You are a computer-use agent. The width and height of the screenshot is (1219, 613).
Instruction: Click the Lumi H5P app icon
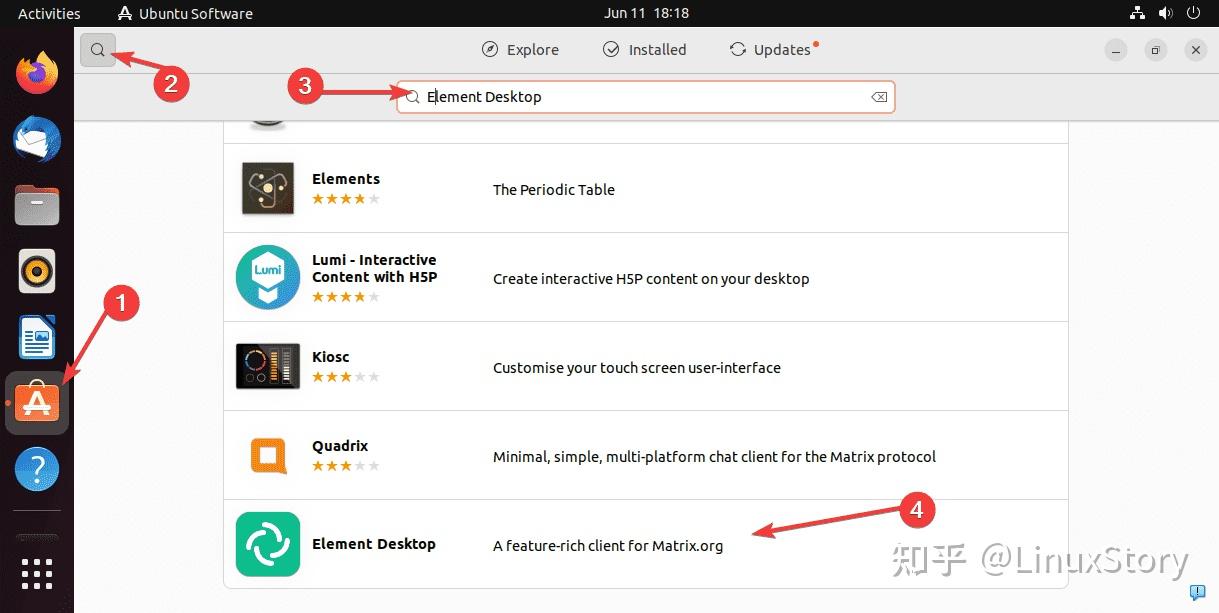[267, 277]
